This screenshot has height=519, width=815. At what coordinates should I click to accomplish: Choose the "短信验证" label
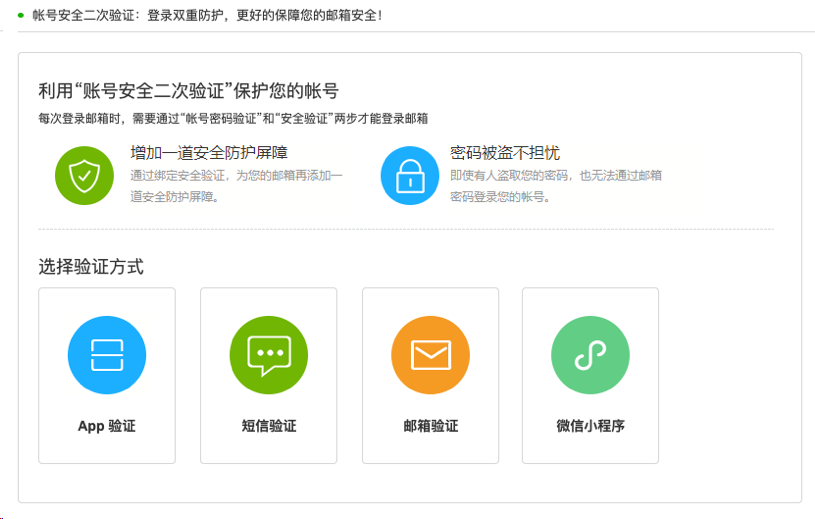coord(269,426)
